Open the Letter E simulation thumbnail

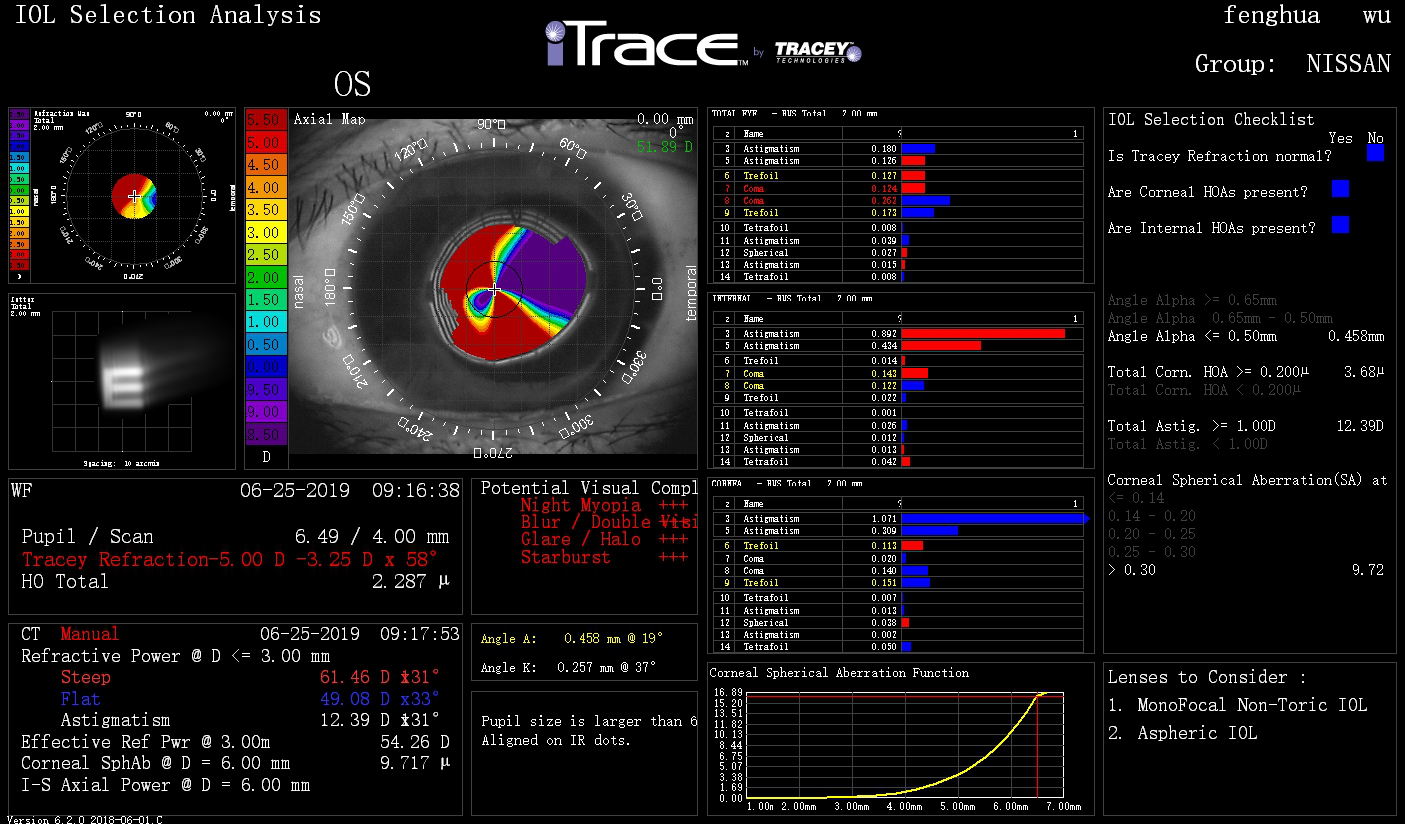[122, 381]
